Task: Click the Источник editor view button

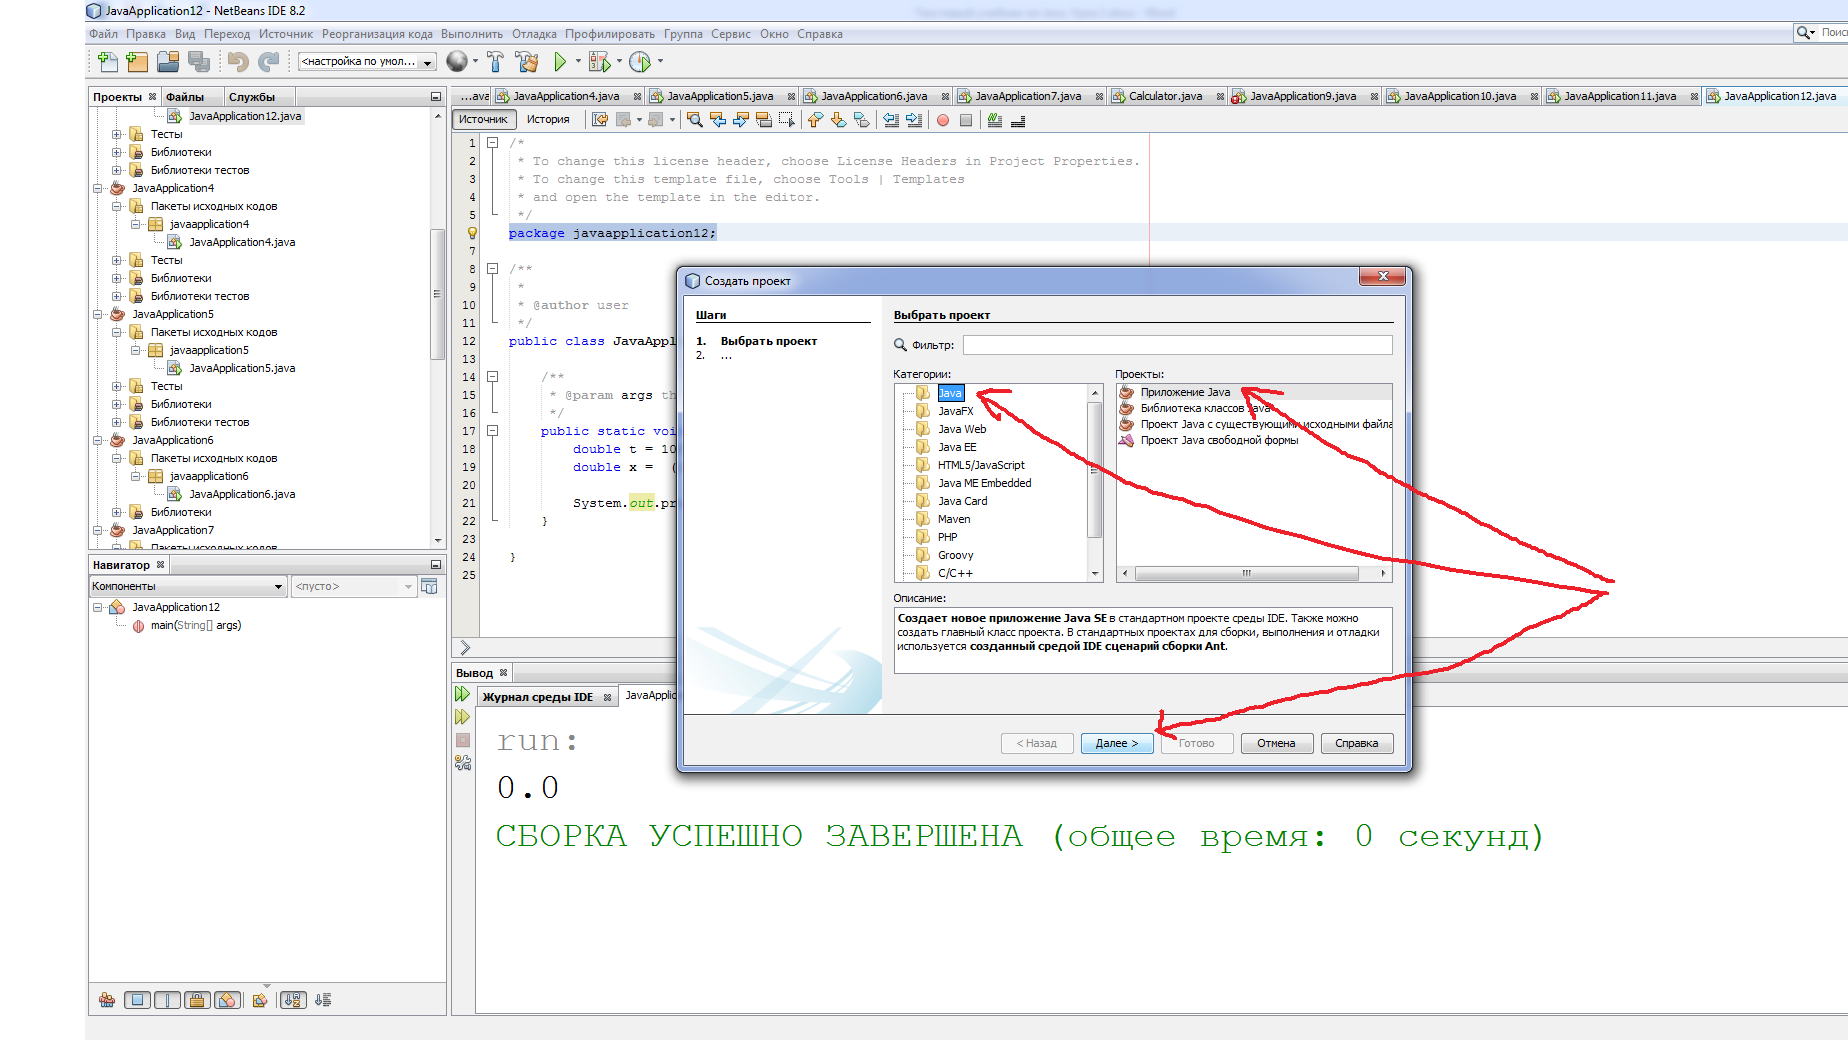Action: (x=484, y=120)
